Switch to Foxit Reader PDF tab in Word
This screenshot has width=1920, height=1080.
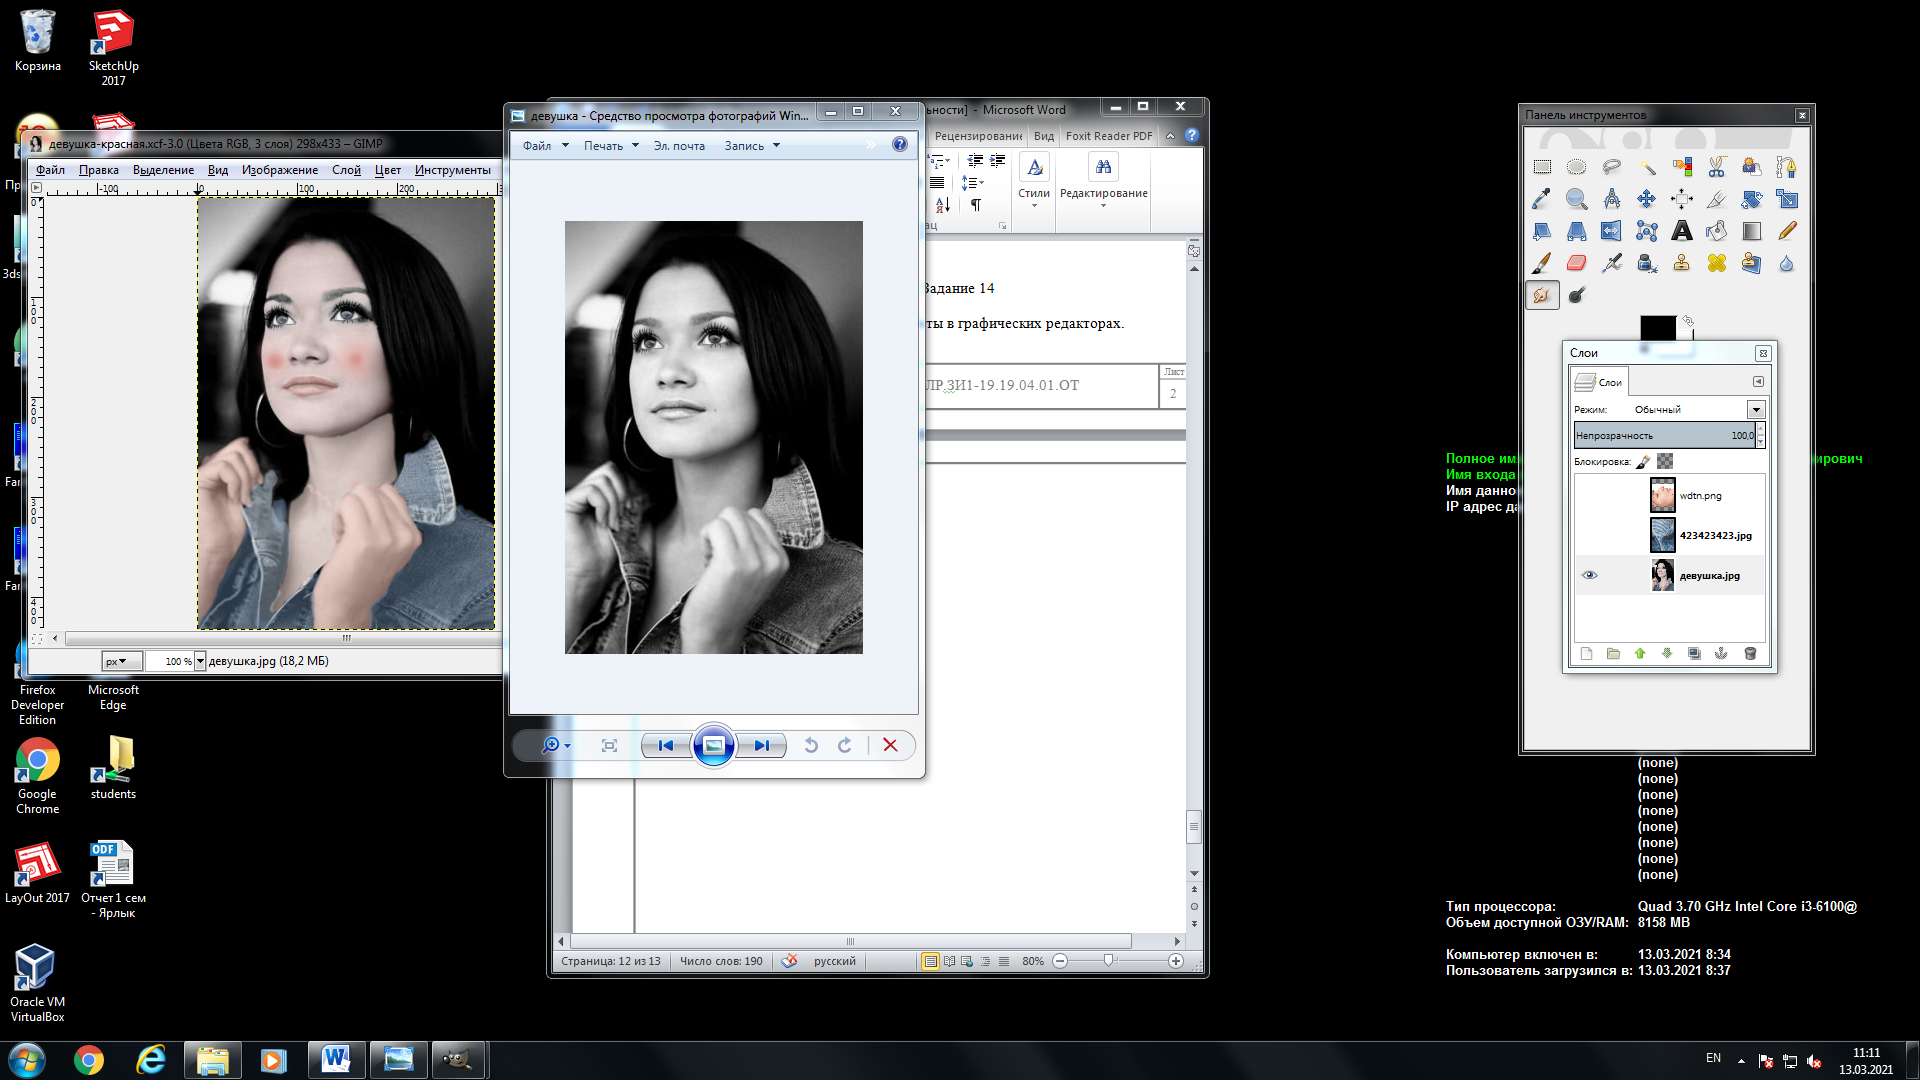point(1109,136)
